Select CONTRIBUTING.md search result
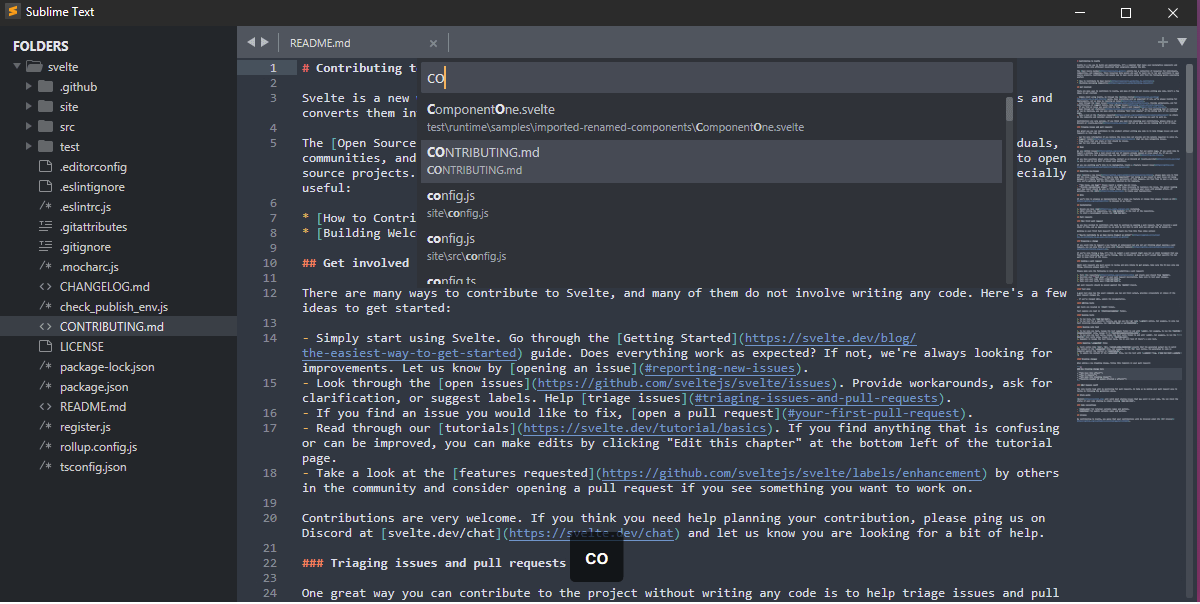This screenshot has width=1200, height=604. tap(711, 161)
